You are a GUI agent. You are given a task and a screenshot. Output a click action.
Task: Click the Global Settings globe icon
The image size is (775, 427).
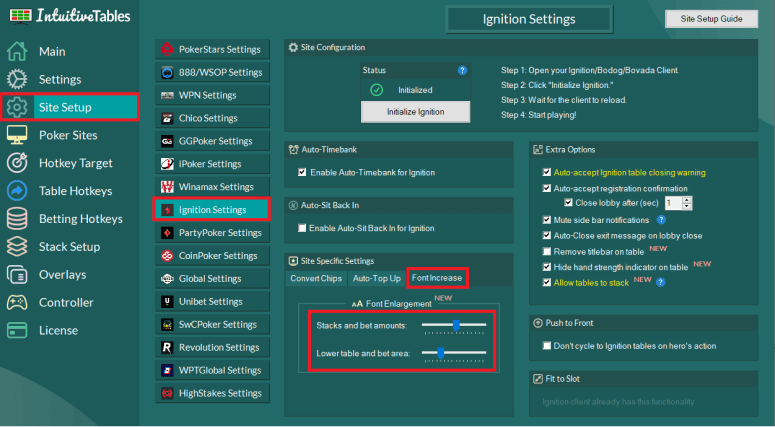point(167,278)
